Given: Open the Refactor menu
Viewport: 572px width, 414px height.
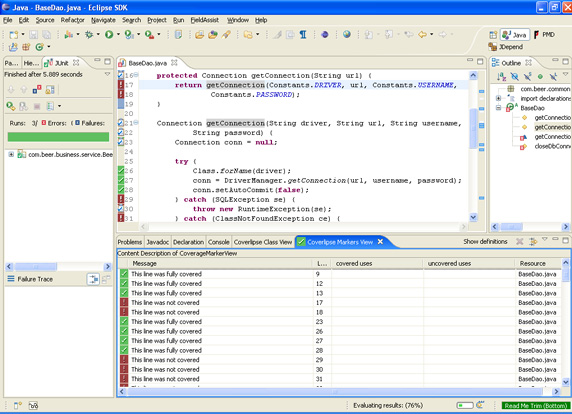Looking at the screenshot, I should [x=73, y=20].
